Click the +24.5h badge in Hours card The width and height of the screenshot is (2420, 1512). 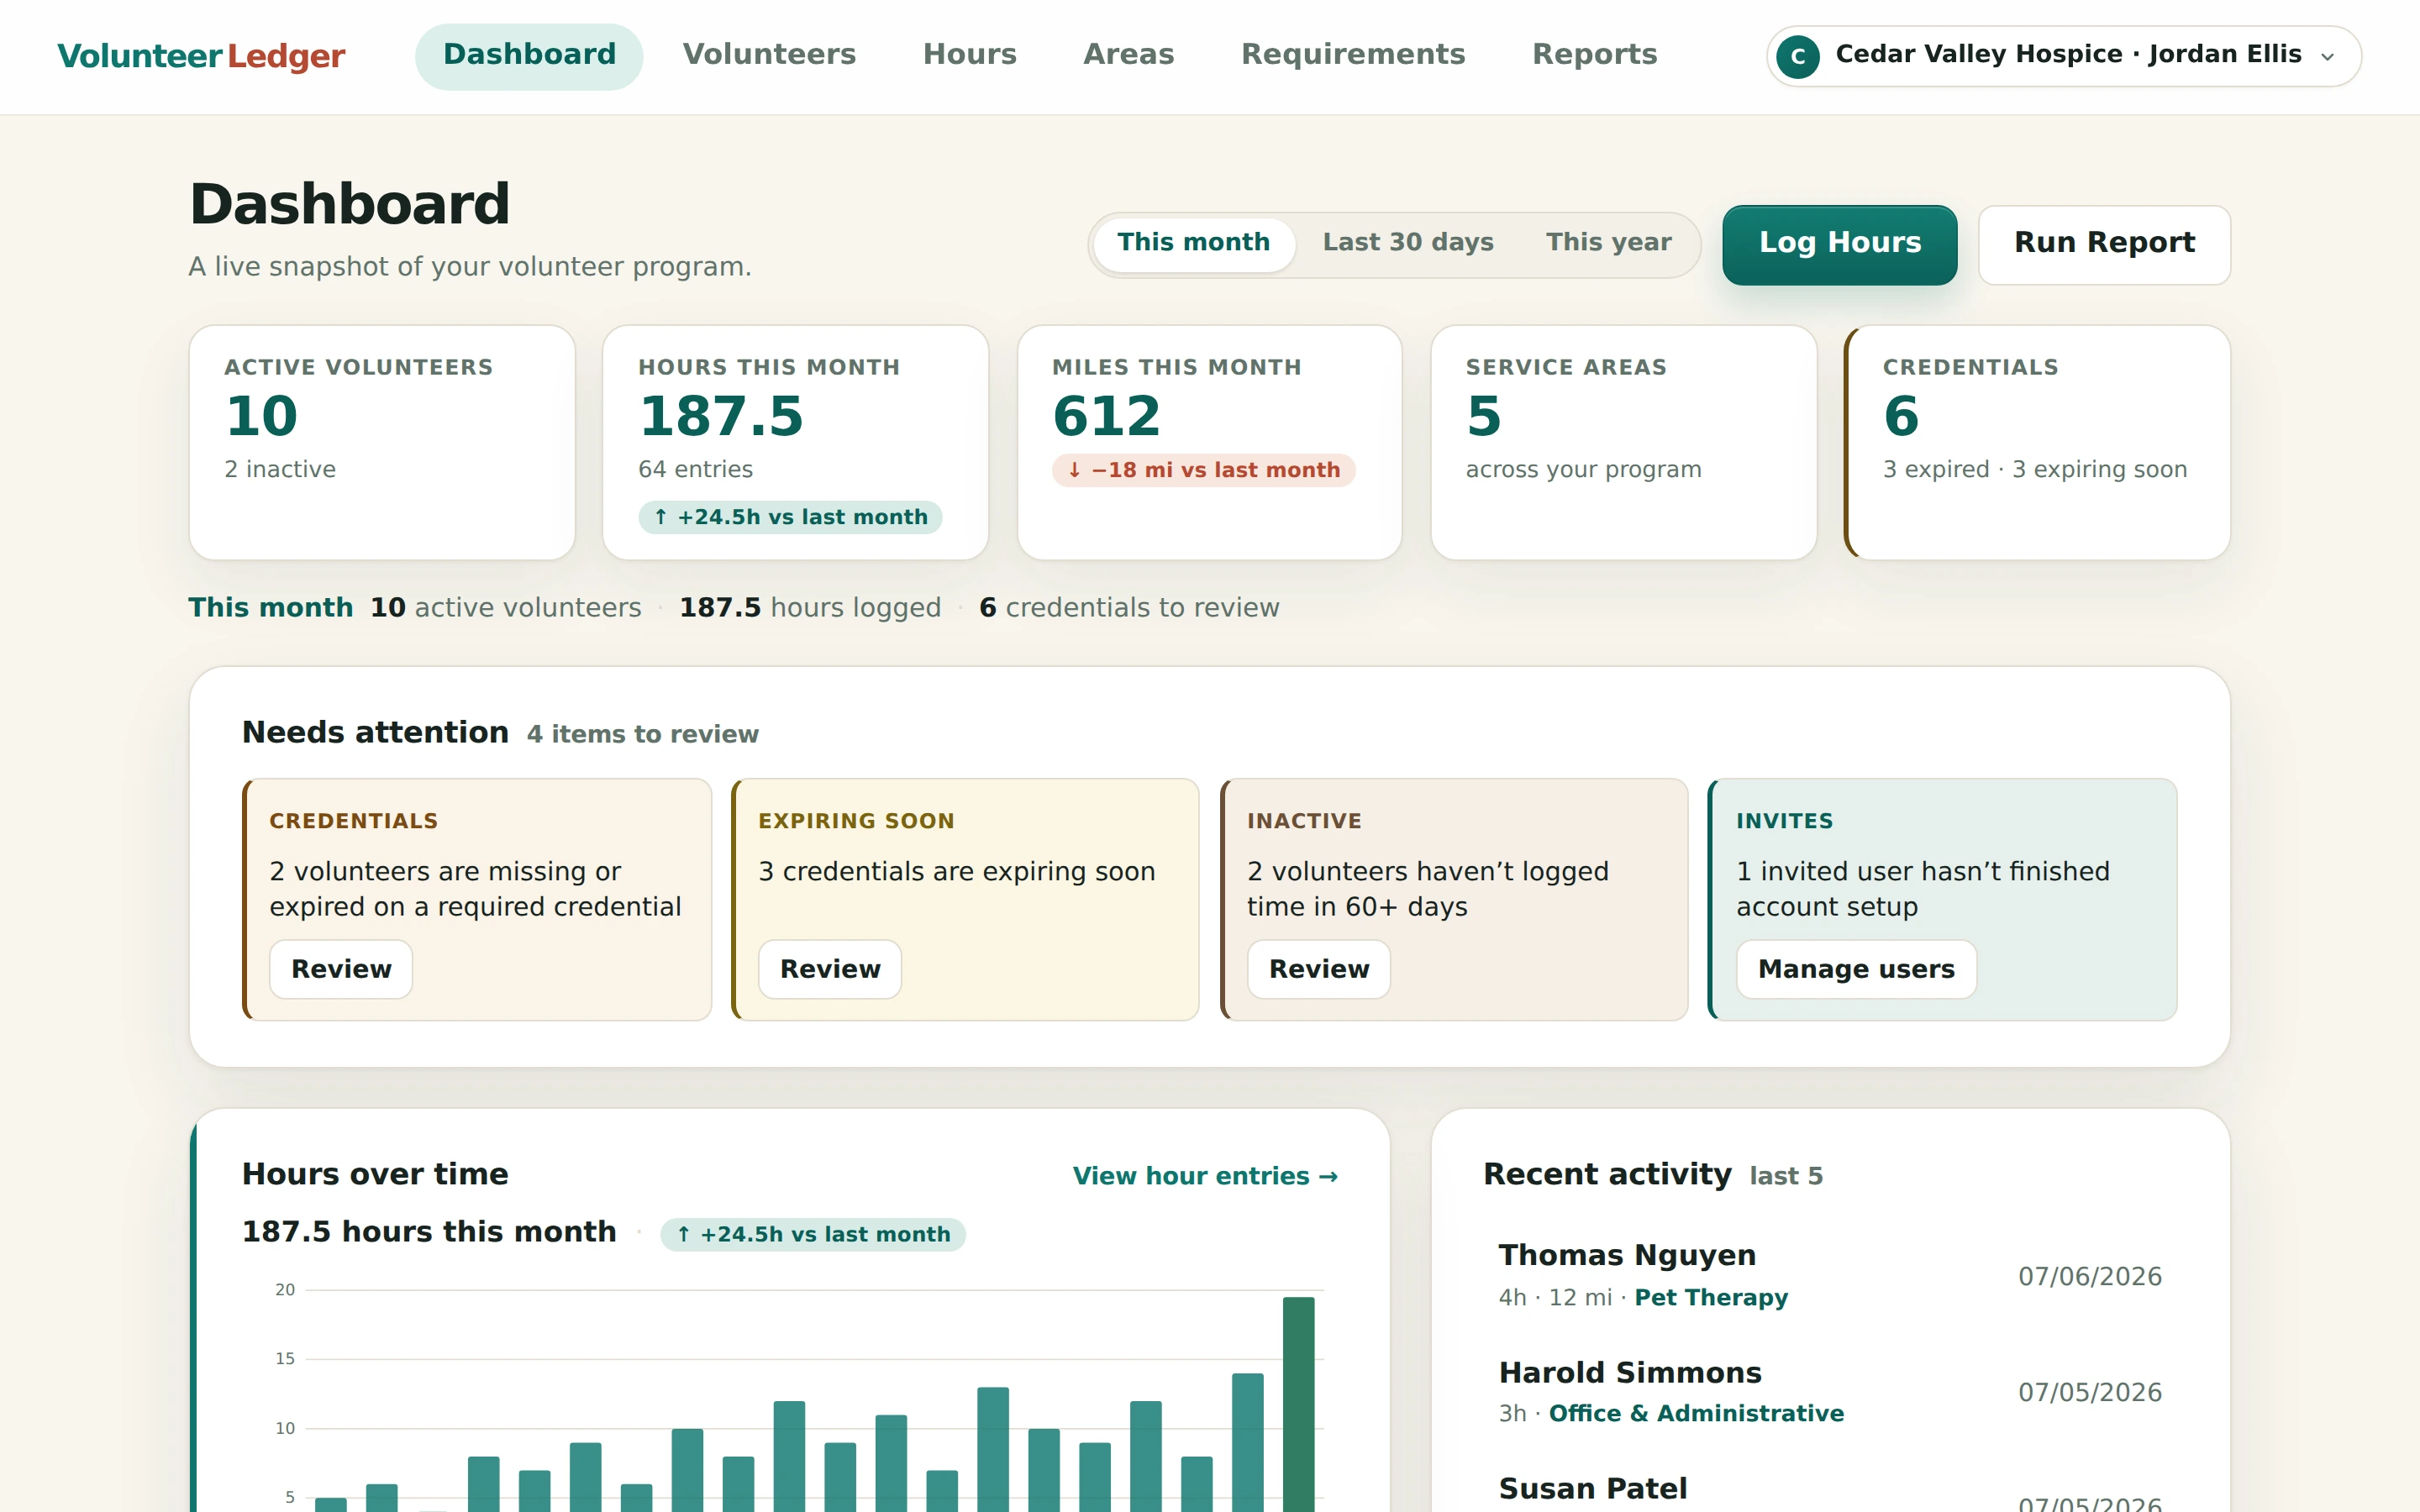[790, 518]
